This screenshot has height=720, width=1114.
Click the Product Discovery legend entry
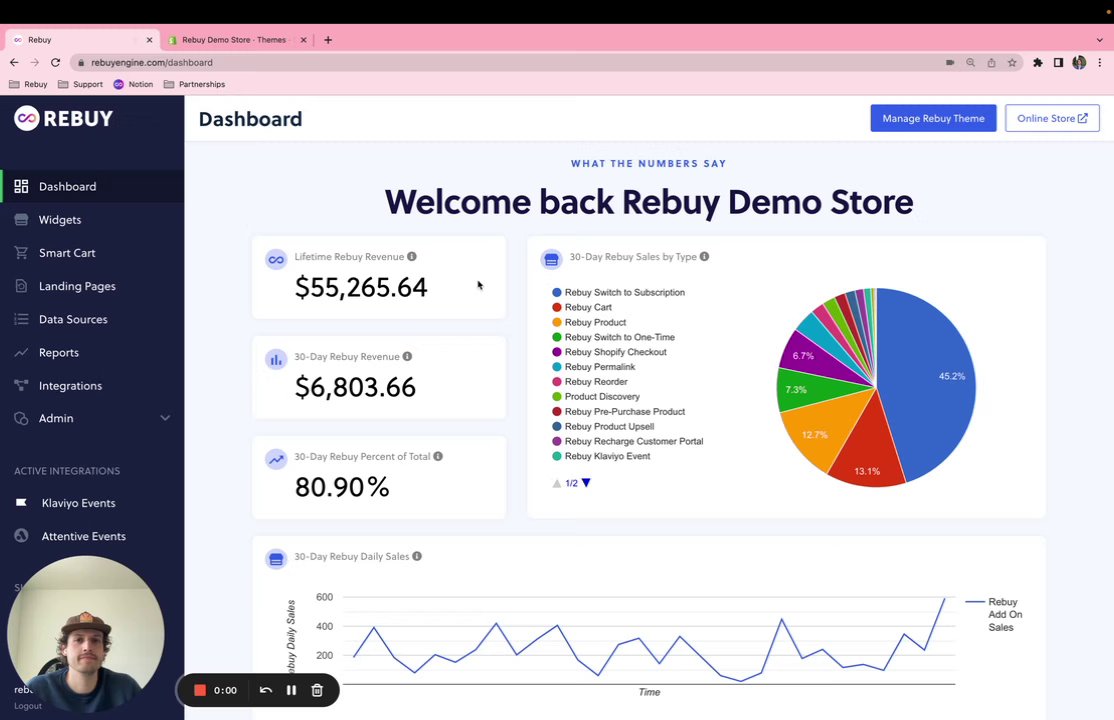(596, 397)
